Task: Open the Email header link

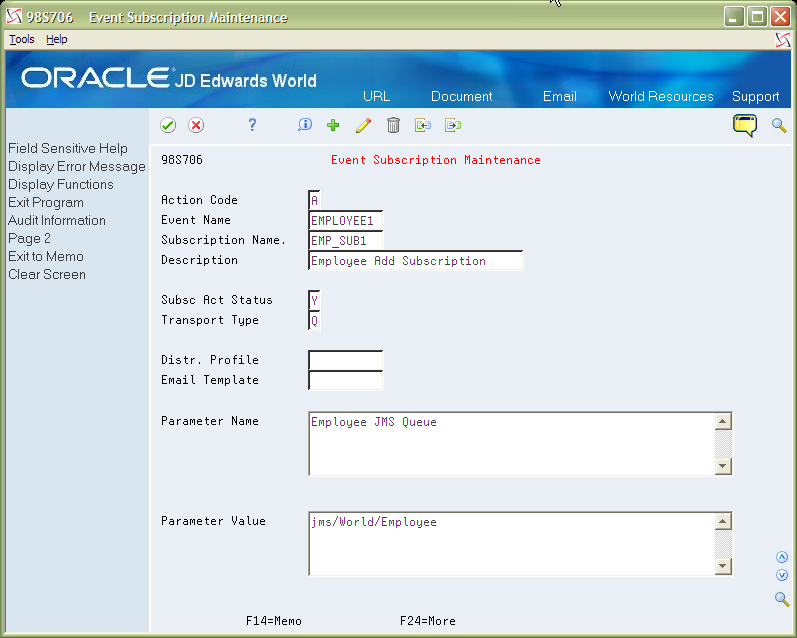Action: [560, 96]
